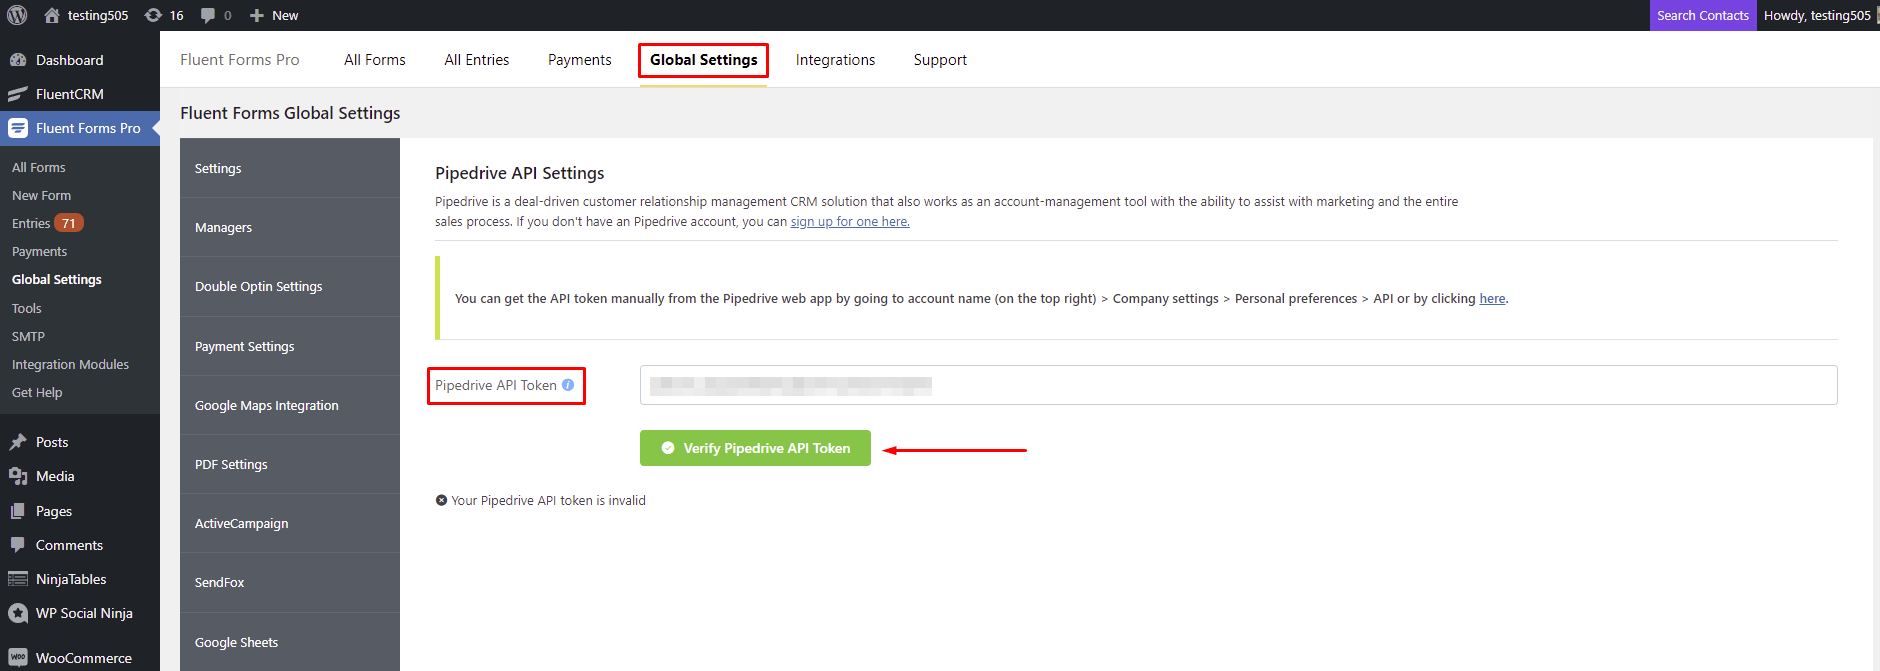1880x671 pixels.
Task: Click the WordPress logo icon
Action: (x=17, y=15)
